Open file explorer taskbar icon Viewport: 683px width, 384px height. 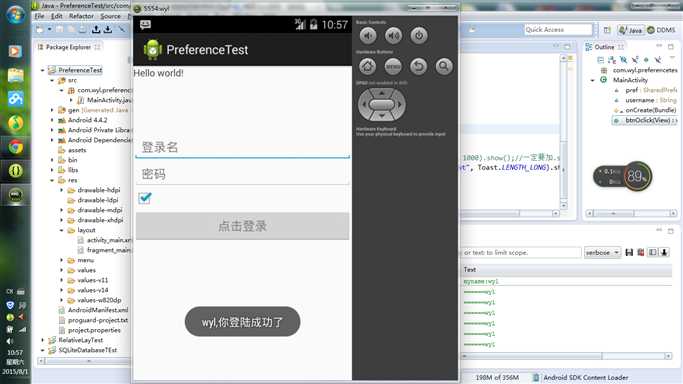[x=15, y=75]
